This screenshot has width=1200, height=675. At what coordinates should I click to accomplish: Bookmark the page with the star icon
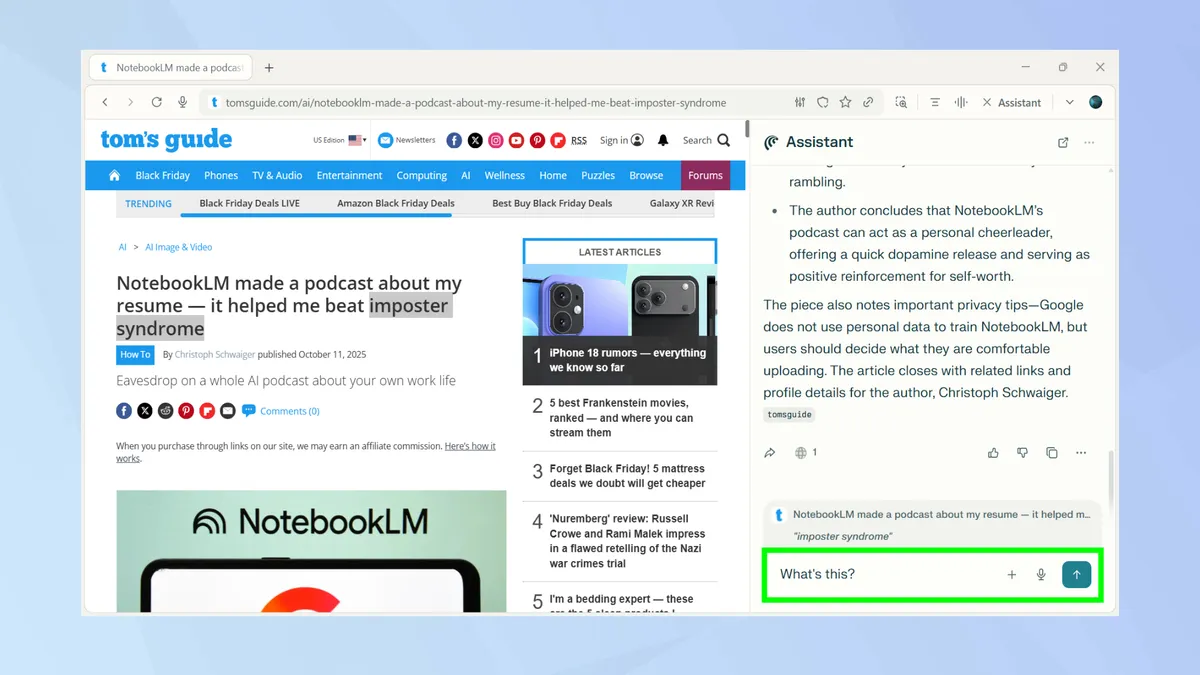(846, 102)
